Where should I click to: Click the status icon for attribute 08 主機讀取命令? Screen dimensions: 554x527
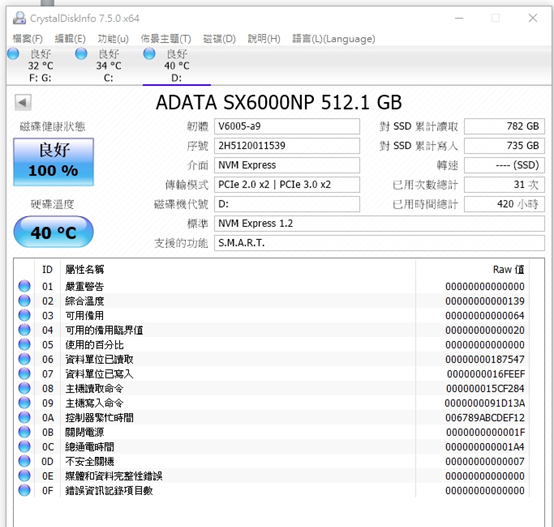(24, 388)
